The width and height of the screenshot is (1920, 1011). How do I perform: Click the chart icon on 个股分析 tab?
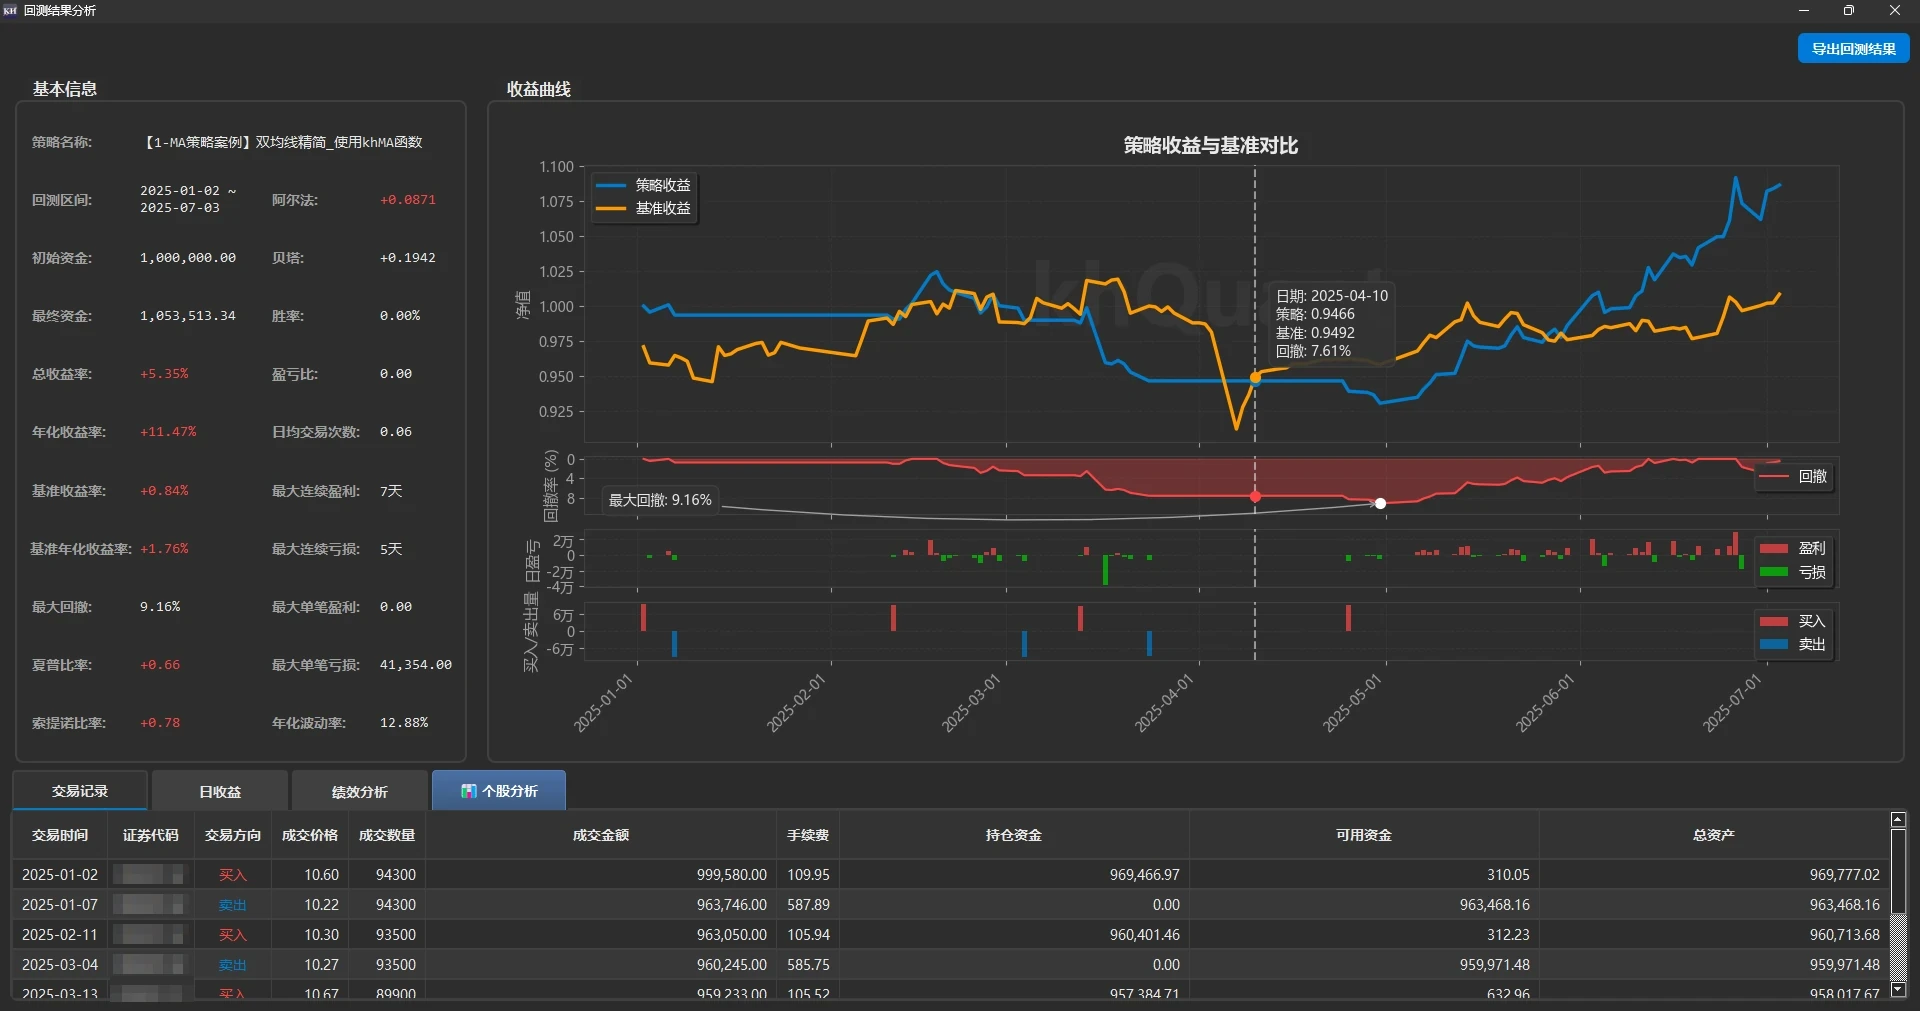click(x=468, y=791)
